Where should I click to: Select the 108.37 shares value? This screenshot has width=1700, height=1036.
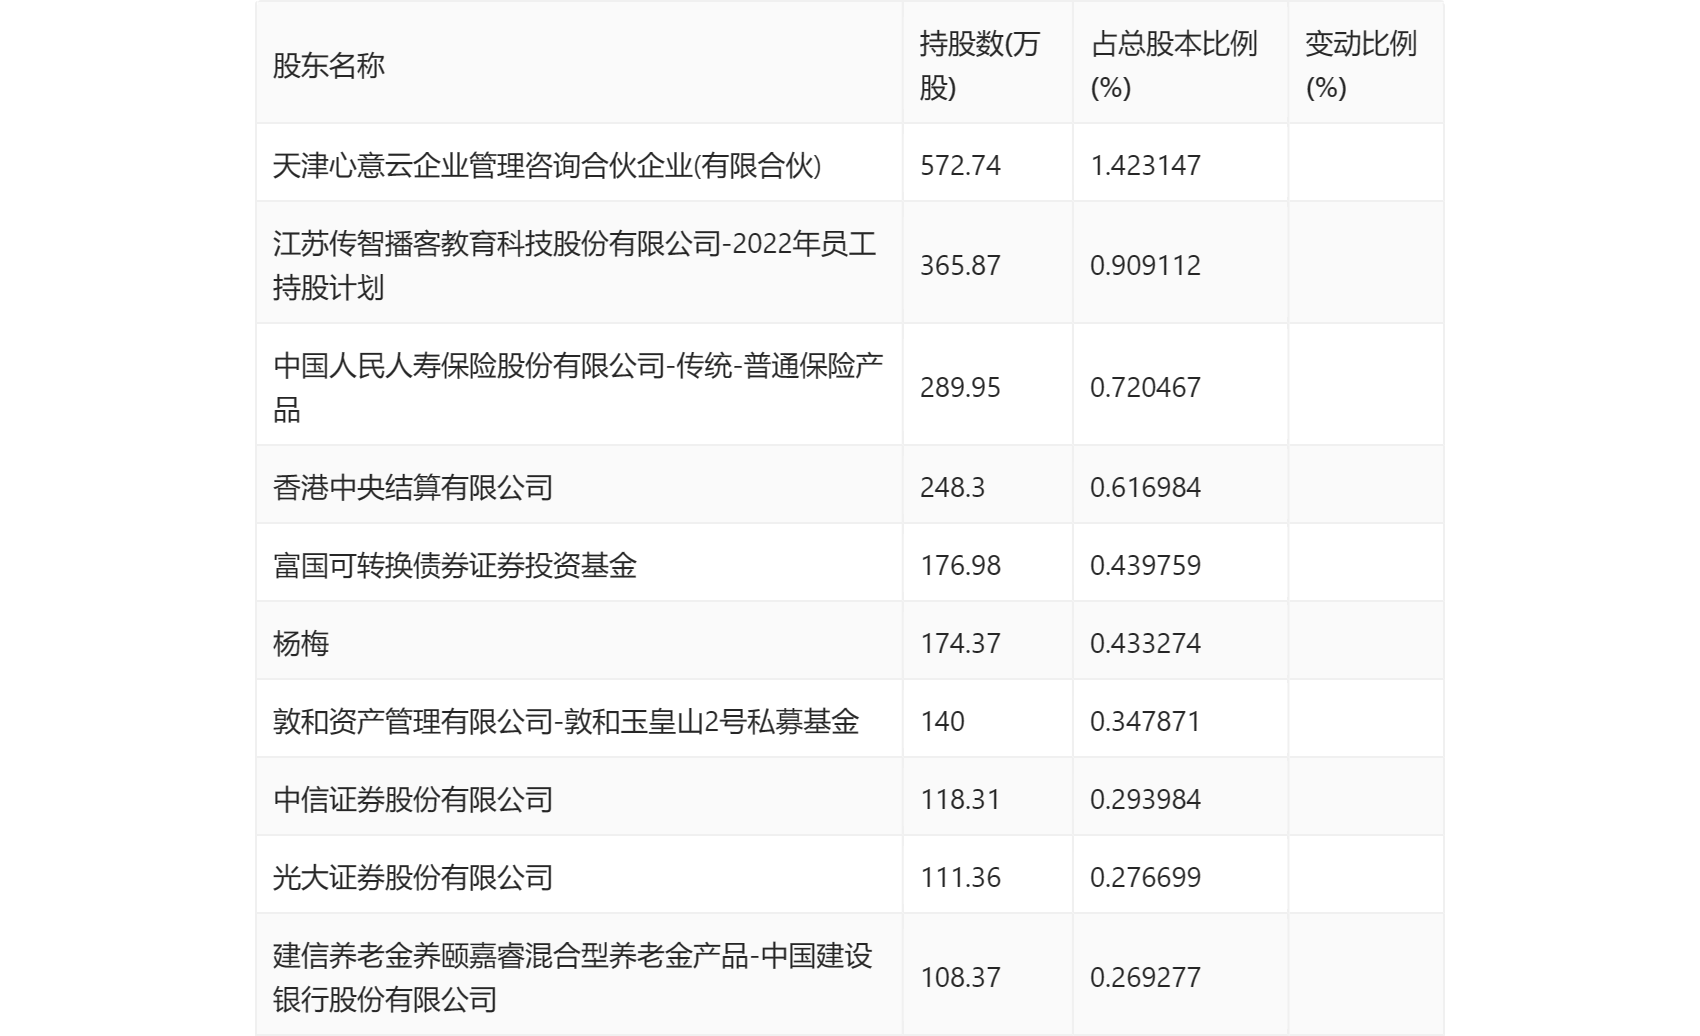[x=960, y=977]
